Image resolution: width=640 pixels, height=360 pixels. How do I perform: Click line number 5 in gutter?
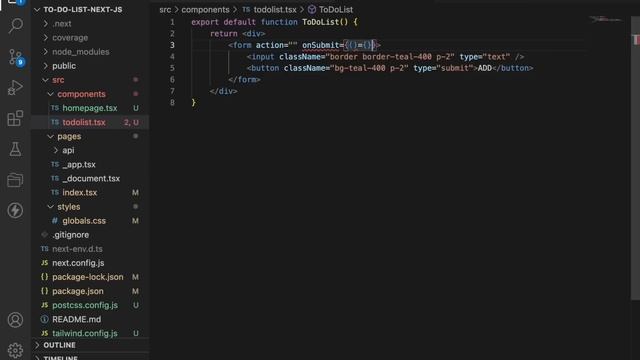click(172, 68)
